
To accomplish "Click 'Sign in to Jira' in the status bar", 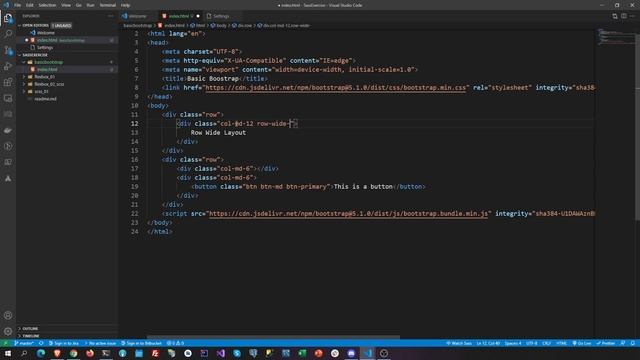I will (x=64, y=343).
